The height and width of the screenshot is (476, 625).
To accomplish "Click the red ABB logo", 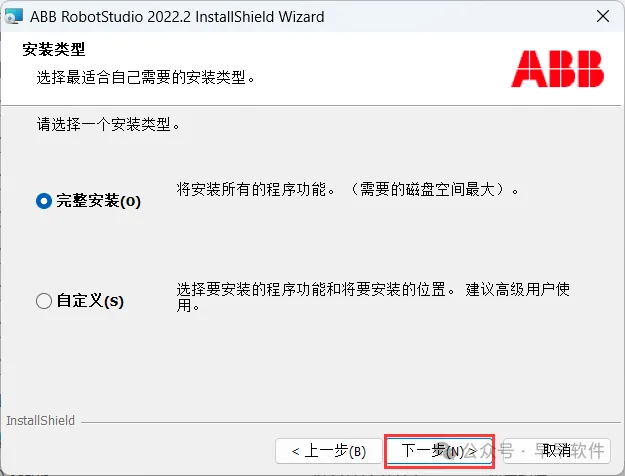I will (557, 69).
